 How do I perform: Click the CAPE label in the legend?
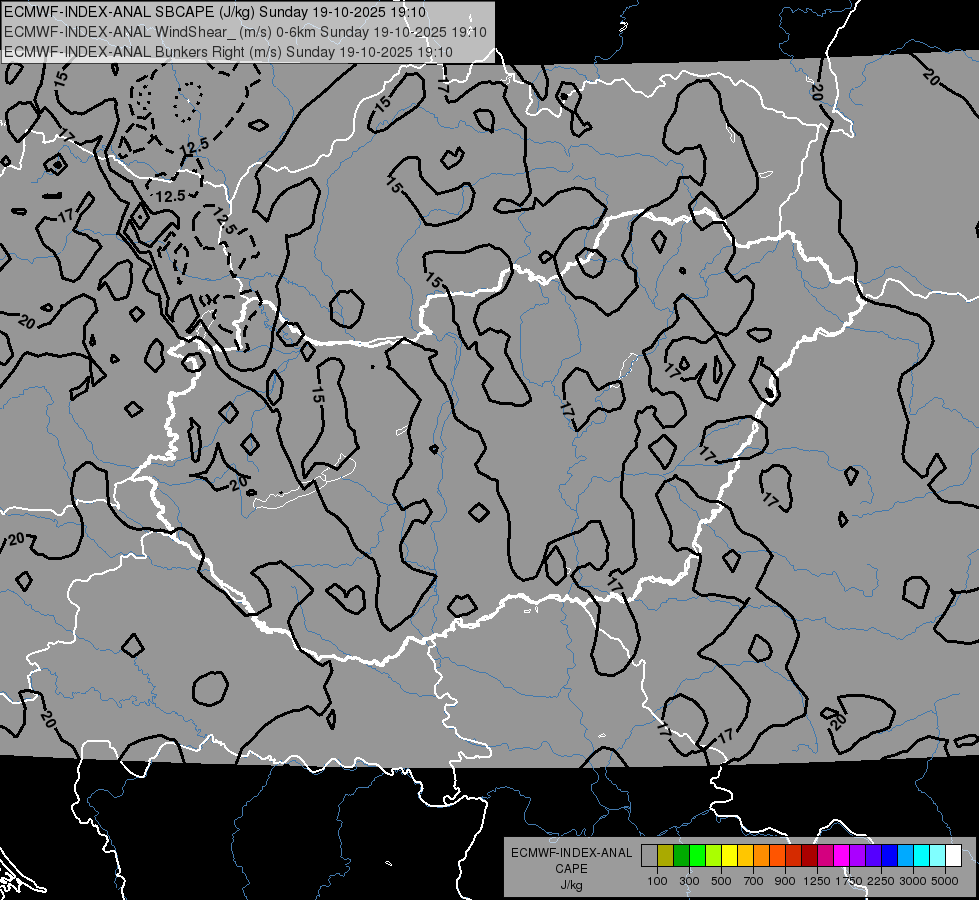[571, 869]
